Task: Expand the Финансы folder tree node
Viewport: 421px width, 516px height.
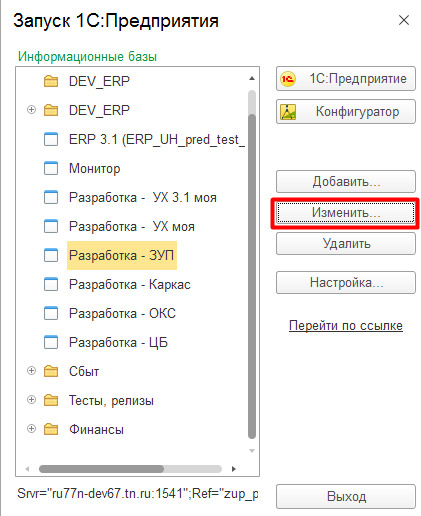Action: pyautogui.click(x=31, y=429)
